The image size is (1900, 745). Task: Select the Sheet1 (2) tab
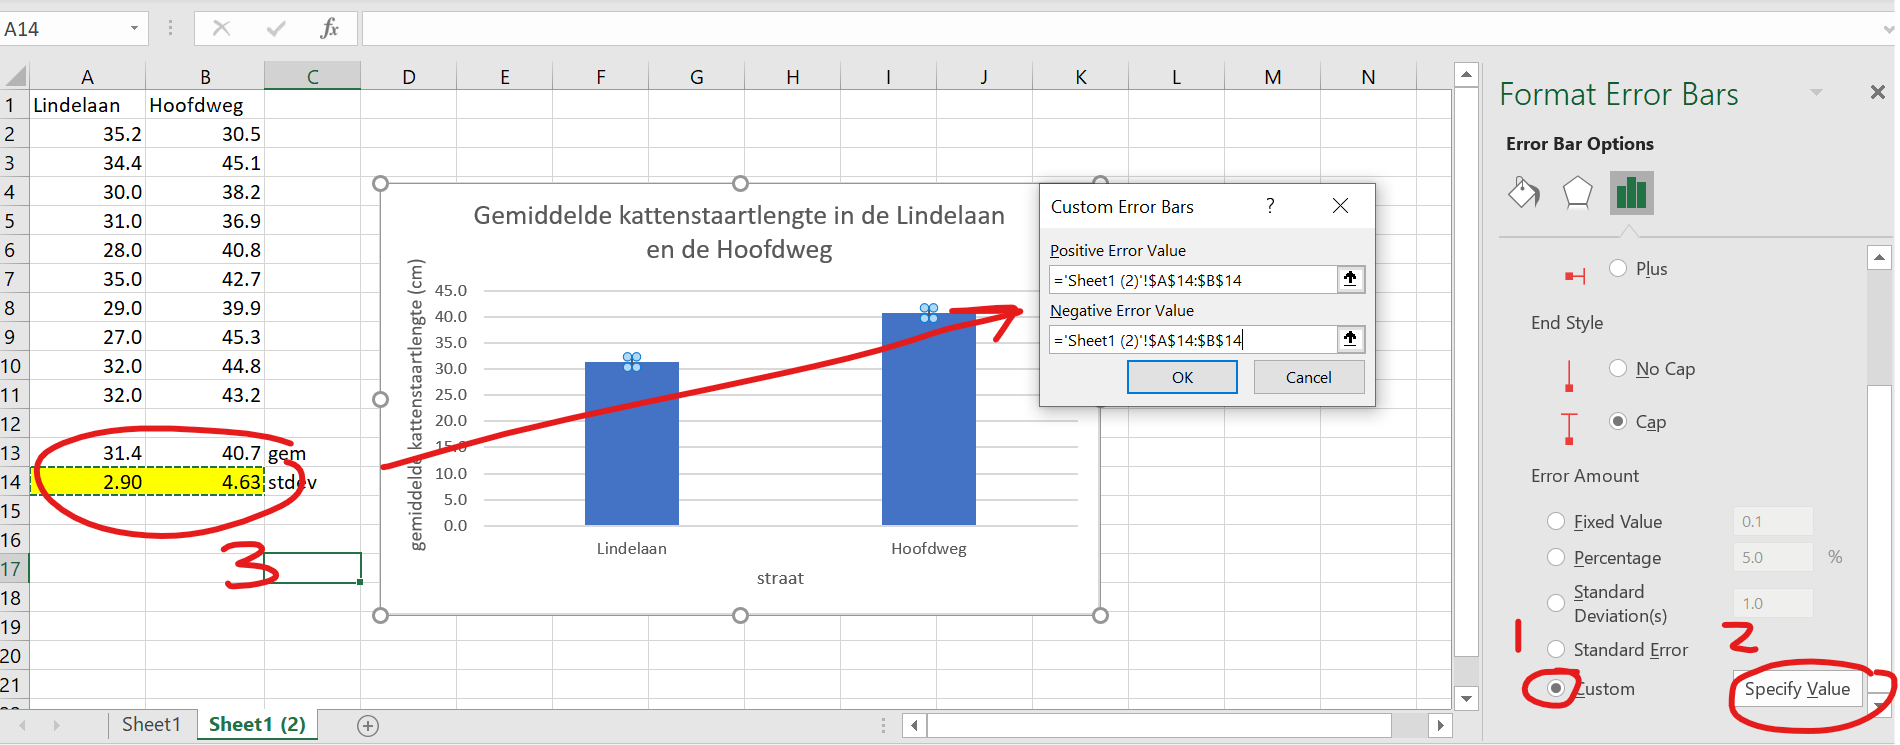tap(257, 724)
